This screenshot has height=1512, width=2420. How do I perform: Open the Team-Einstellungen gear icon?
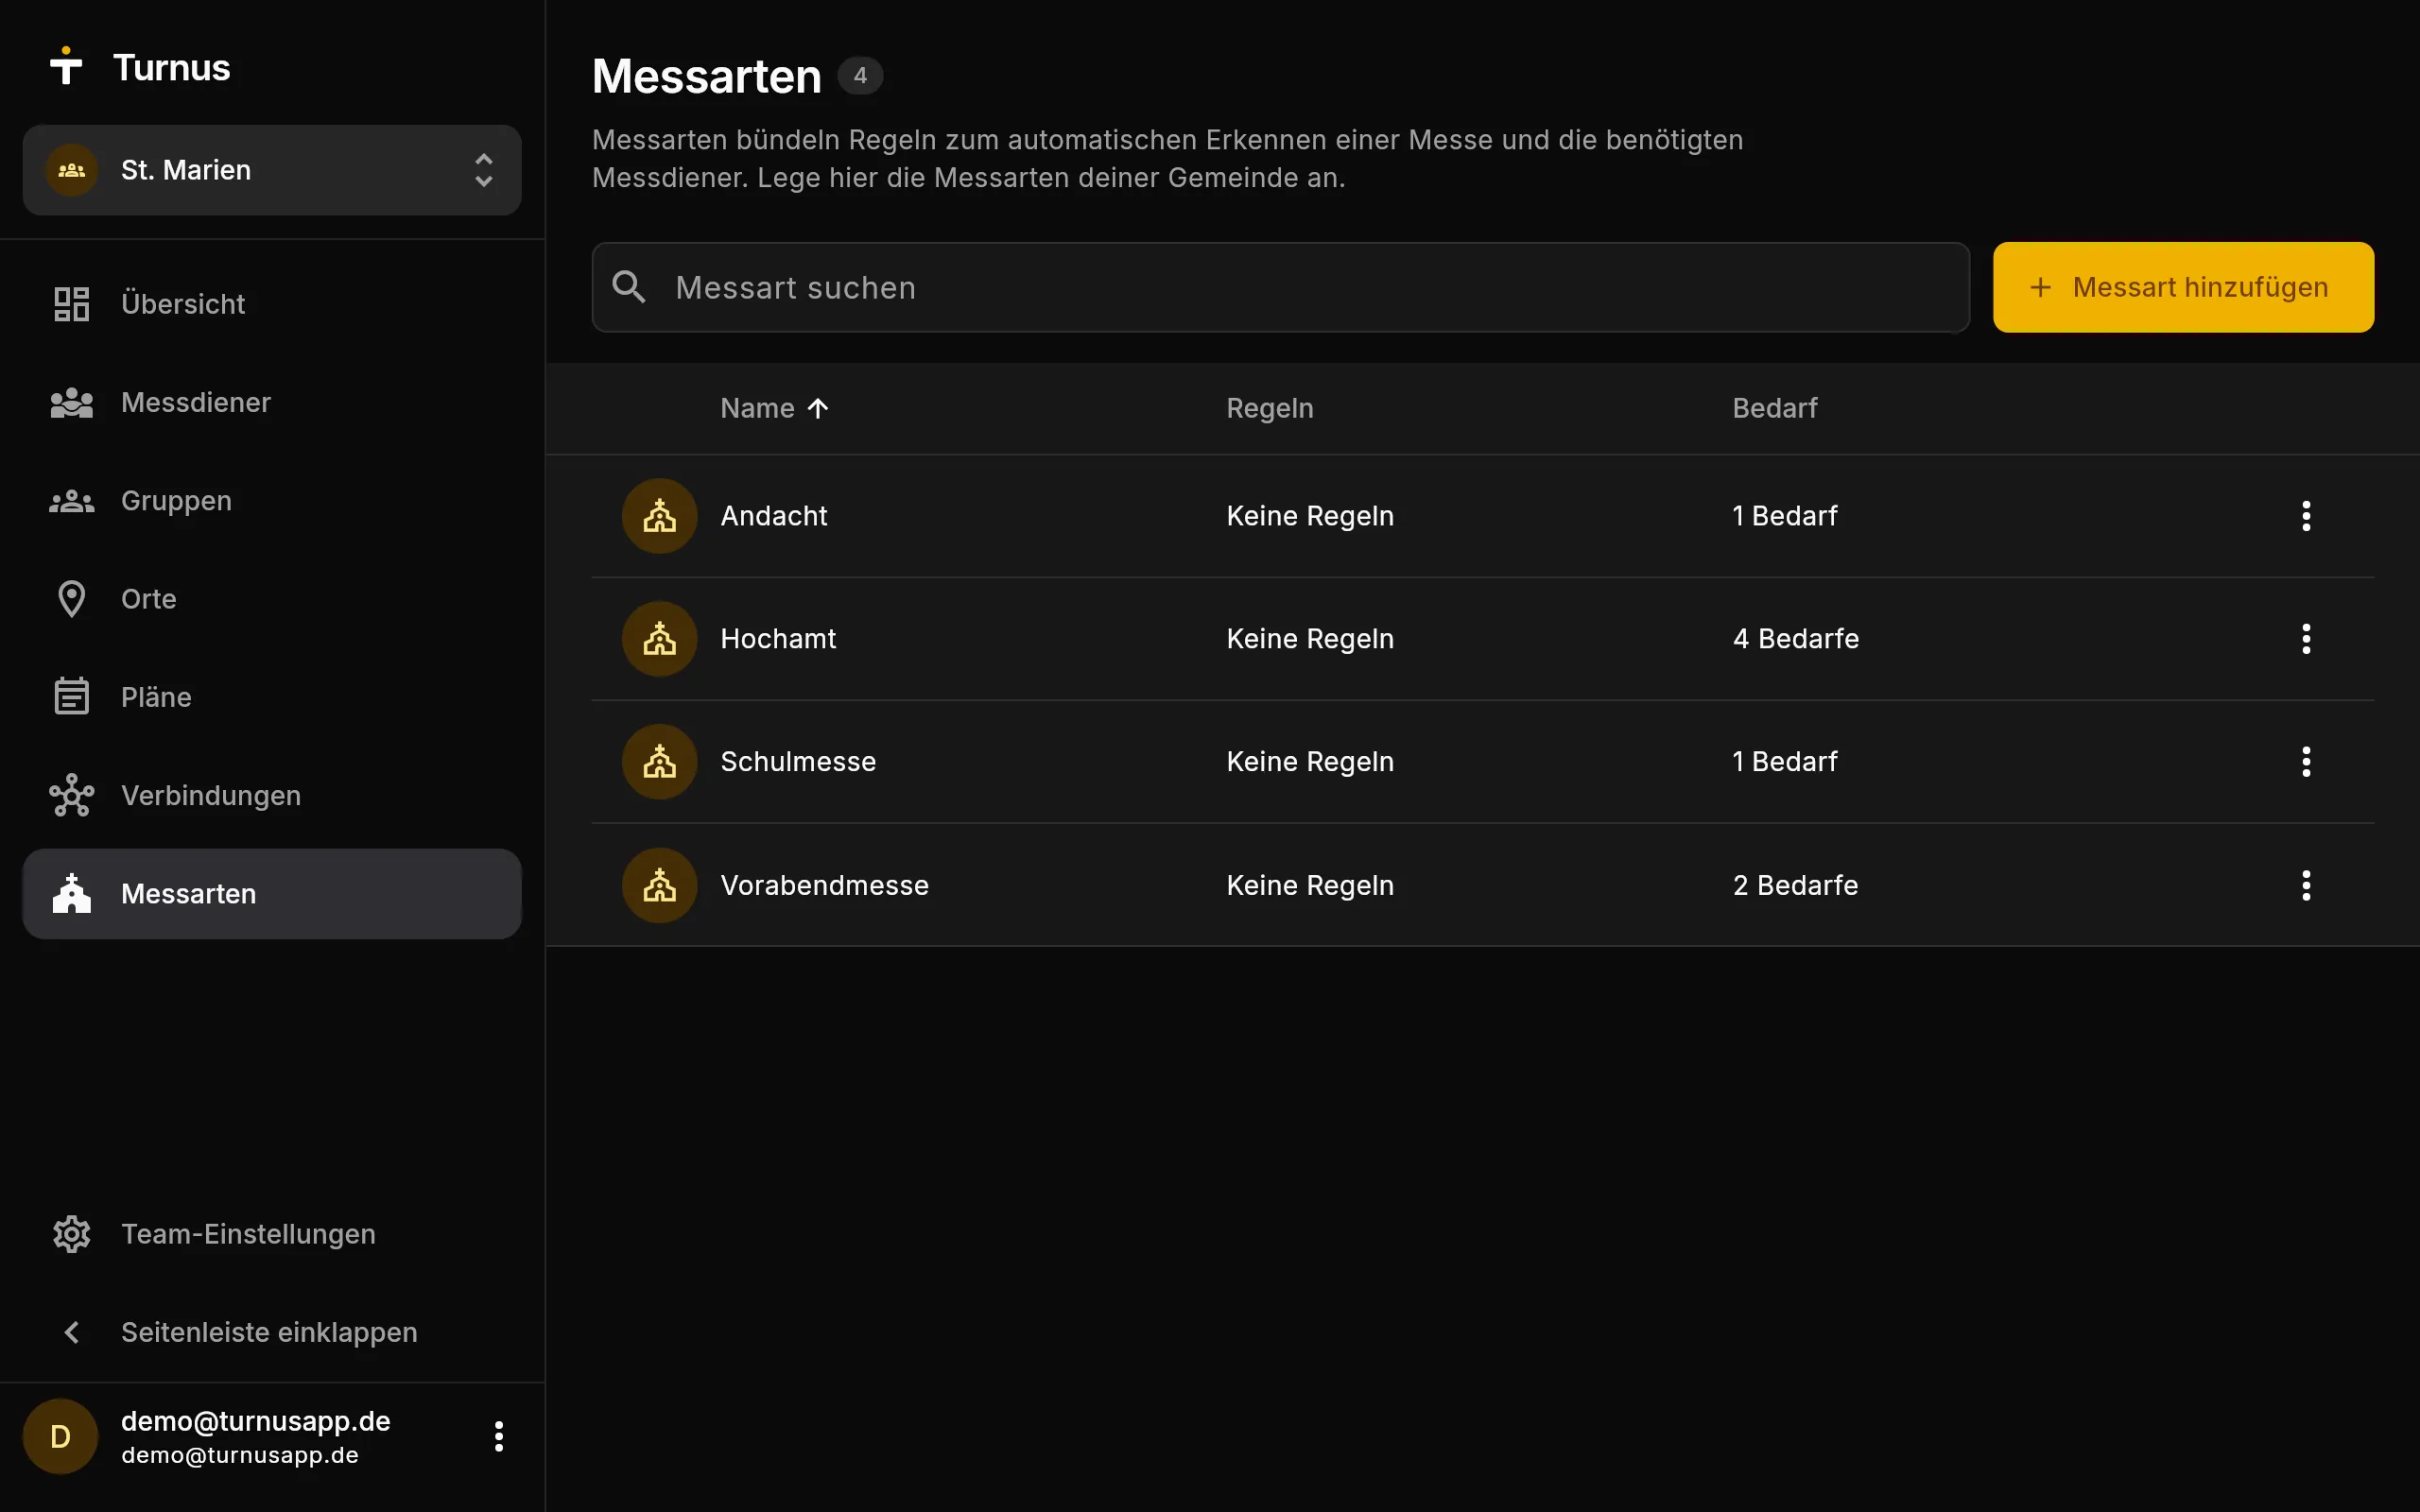pos(71,1234)
